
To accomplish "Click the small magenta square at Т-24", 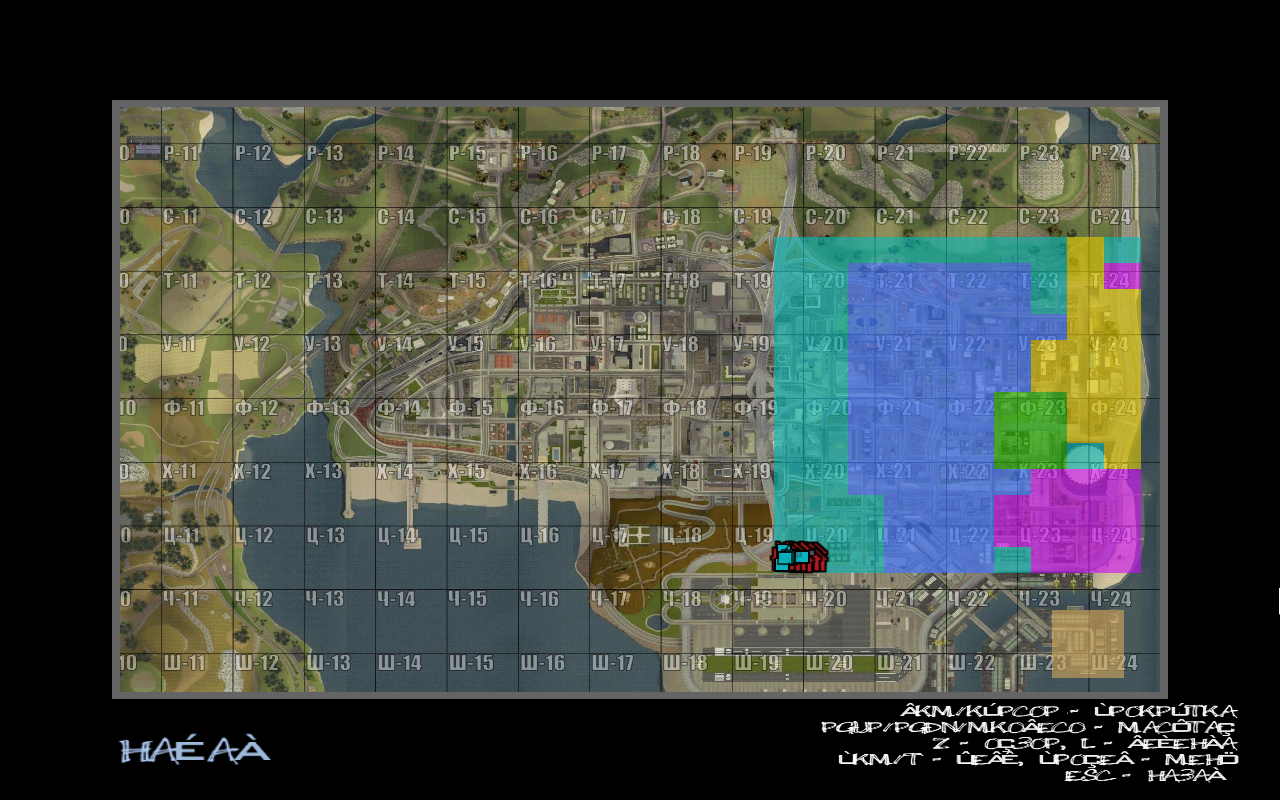I will coord(1122,277).
